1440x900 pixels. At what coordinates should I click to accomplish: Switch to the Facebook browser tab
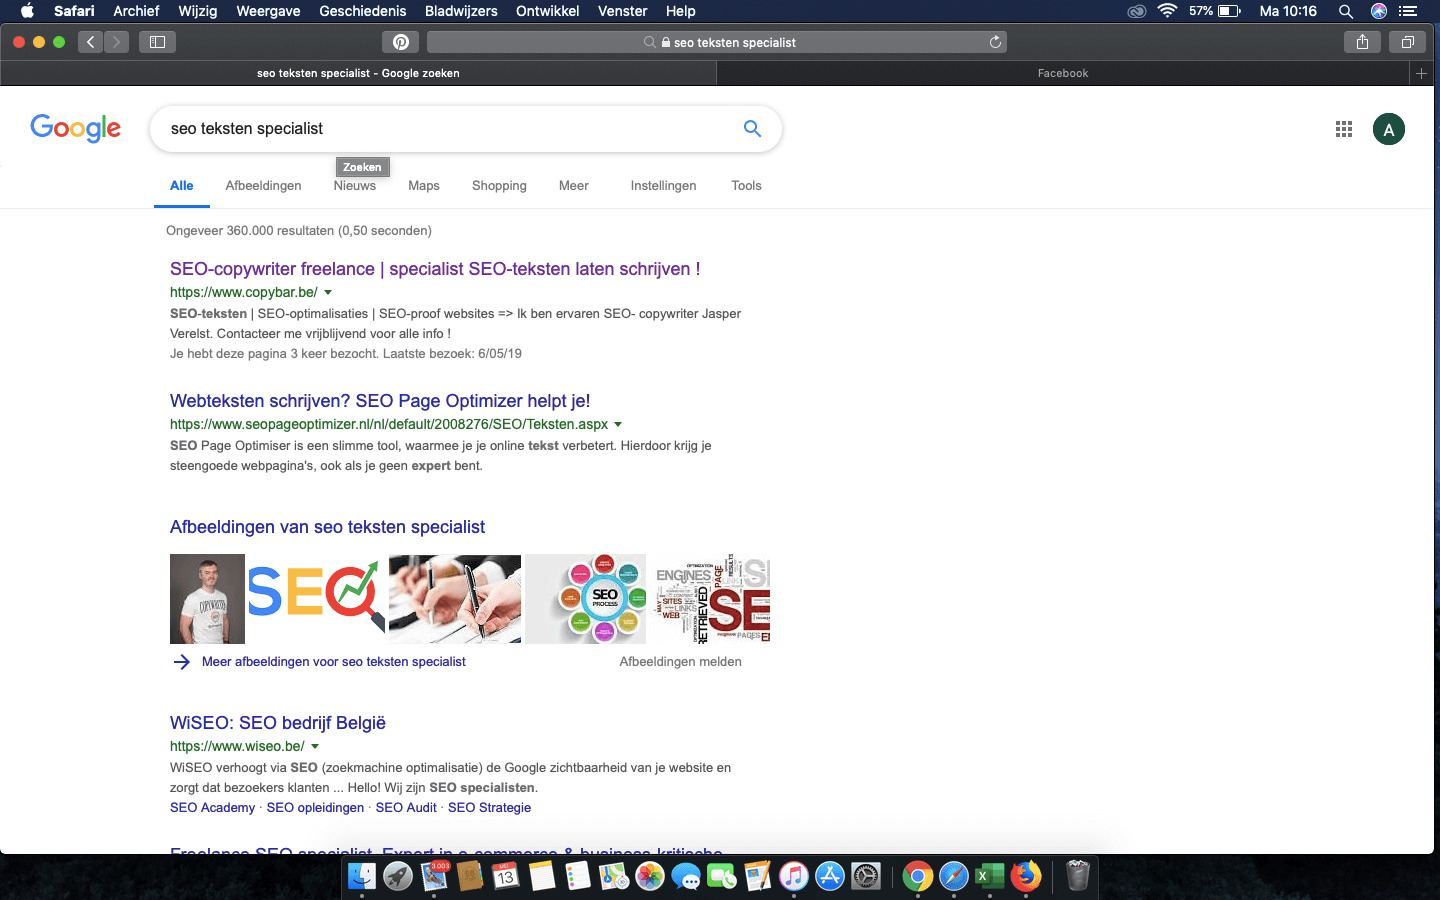pos(1063,73)
